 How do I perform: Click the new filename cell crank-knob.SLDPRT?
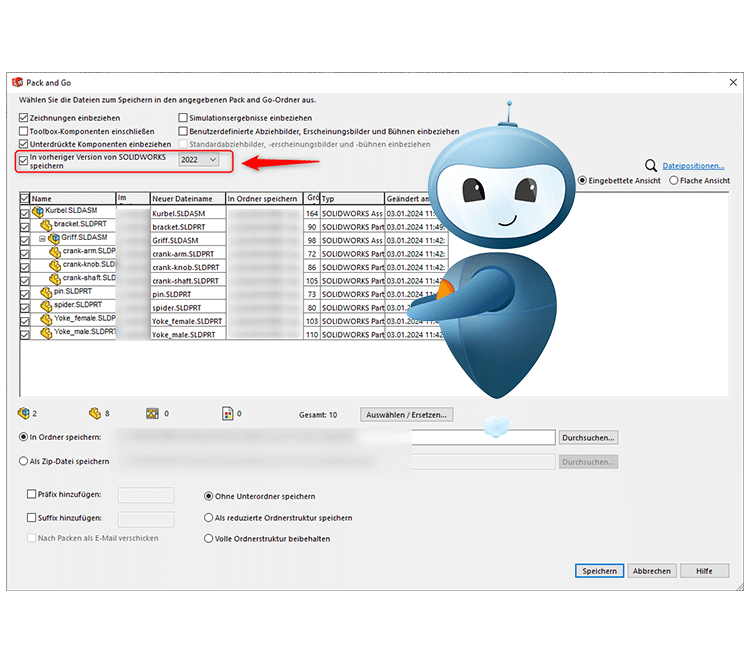click(188, 267)
